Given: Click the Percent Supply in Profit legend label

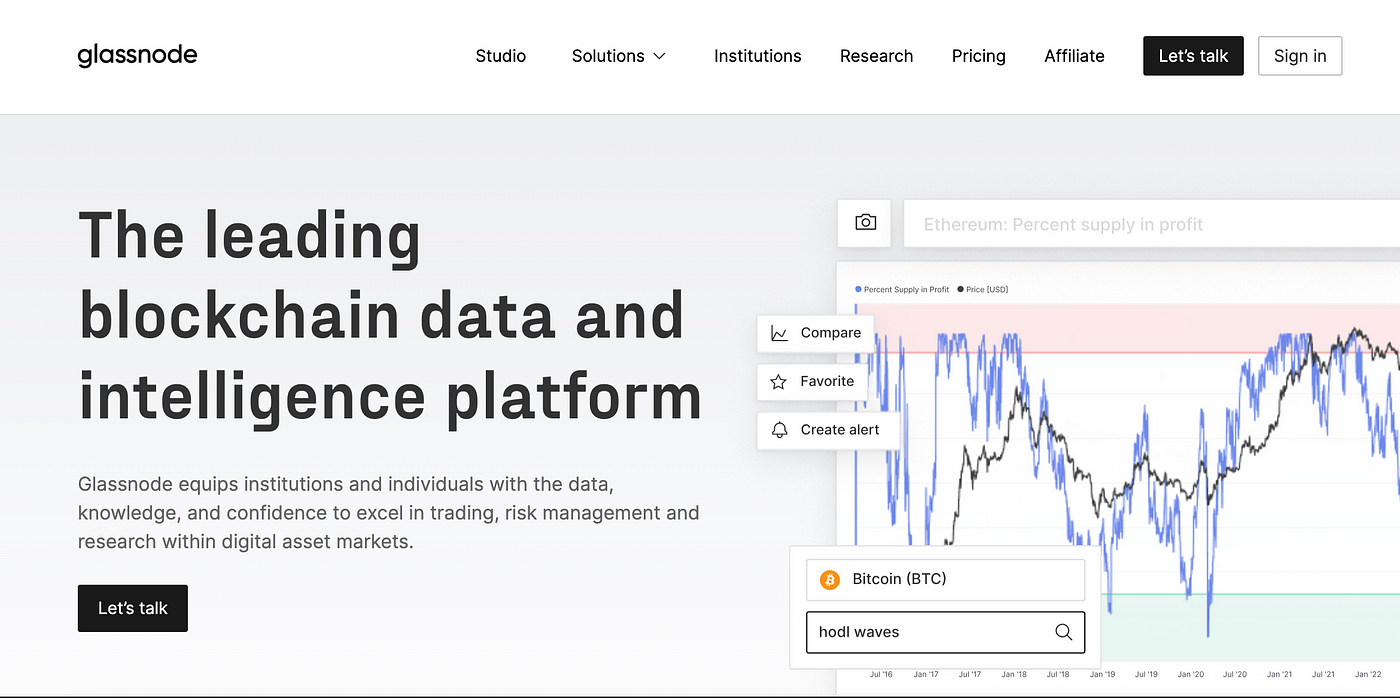Looking at the screenshot, I should (906, 290).
